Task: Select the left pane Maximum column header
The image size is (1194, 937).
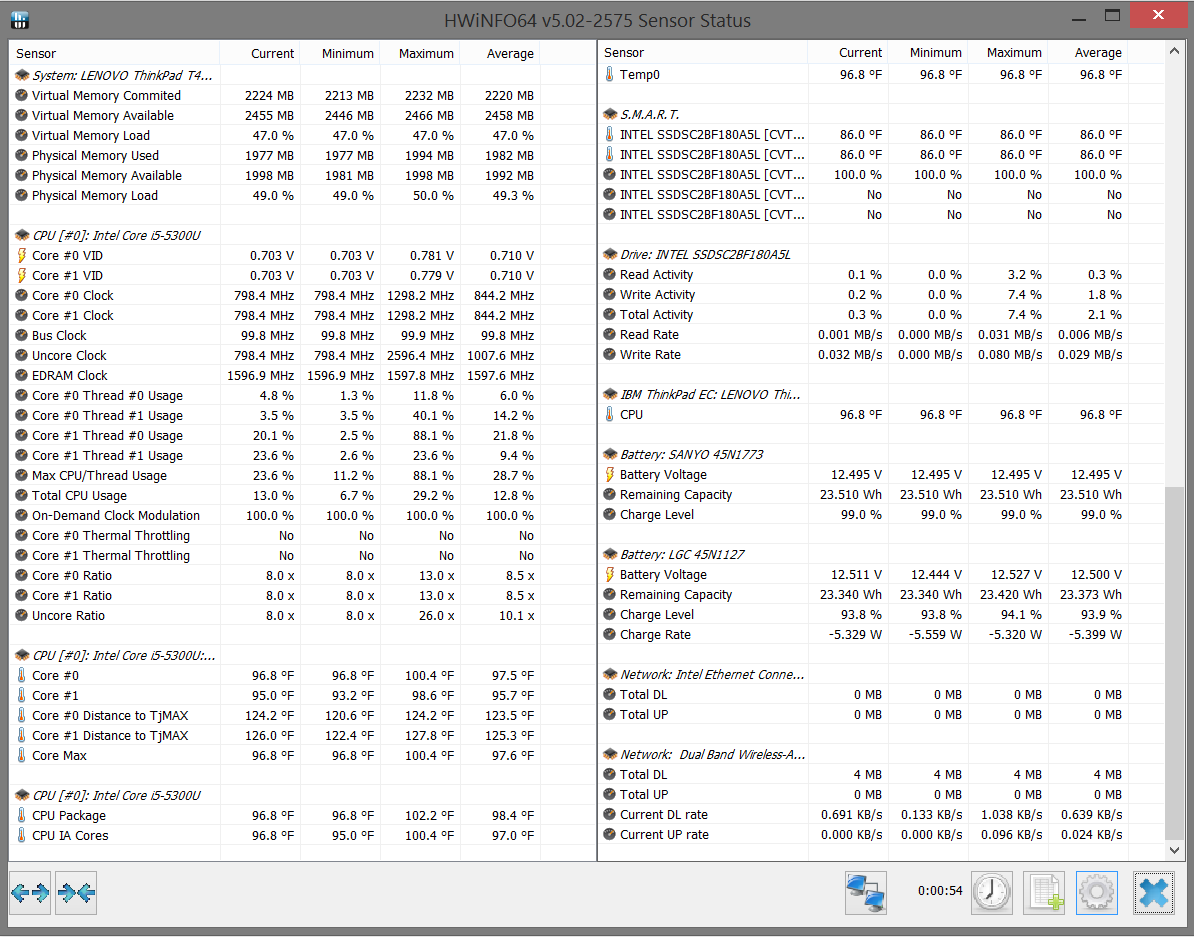Action: click(x=420, y=53)
